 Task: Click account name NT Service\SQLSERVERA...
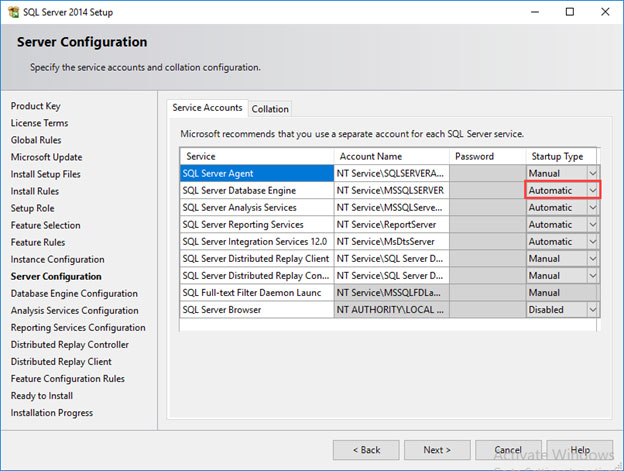click(x=392, y=173)
